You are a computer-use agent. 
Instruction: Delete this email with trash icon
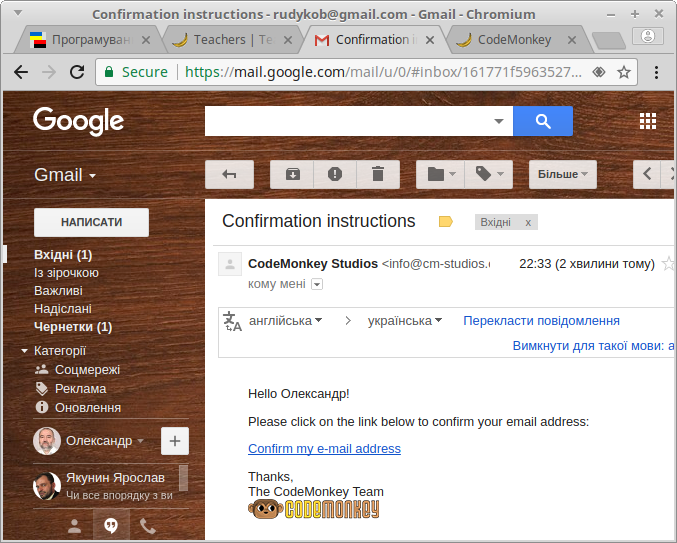coord(378,174)
